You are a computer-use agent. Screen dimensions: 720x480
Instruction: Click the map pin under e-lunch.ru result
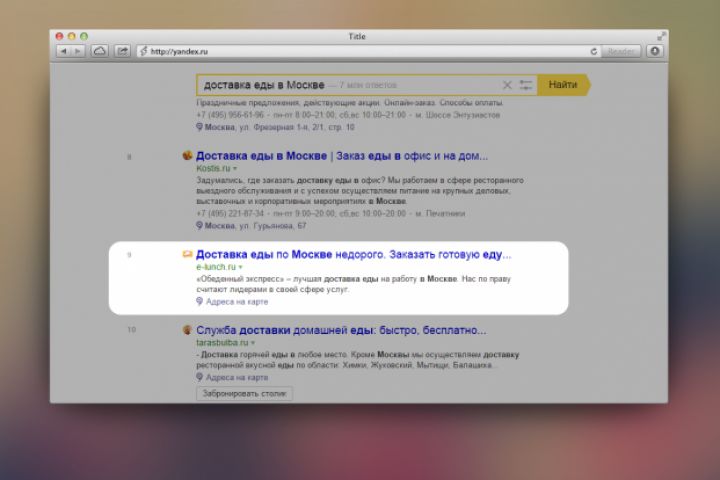pyautogui.click(x=199, y=301)
